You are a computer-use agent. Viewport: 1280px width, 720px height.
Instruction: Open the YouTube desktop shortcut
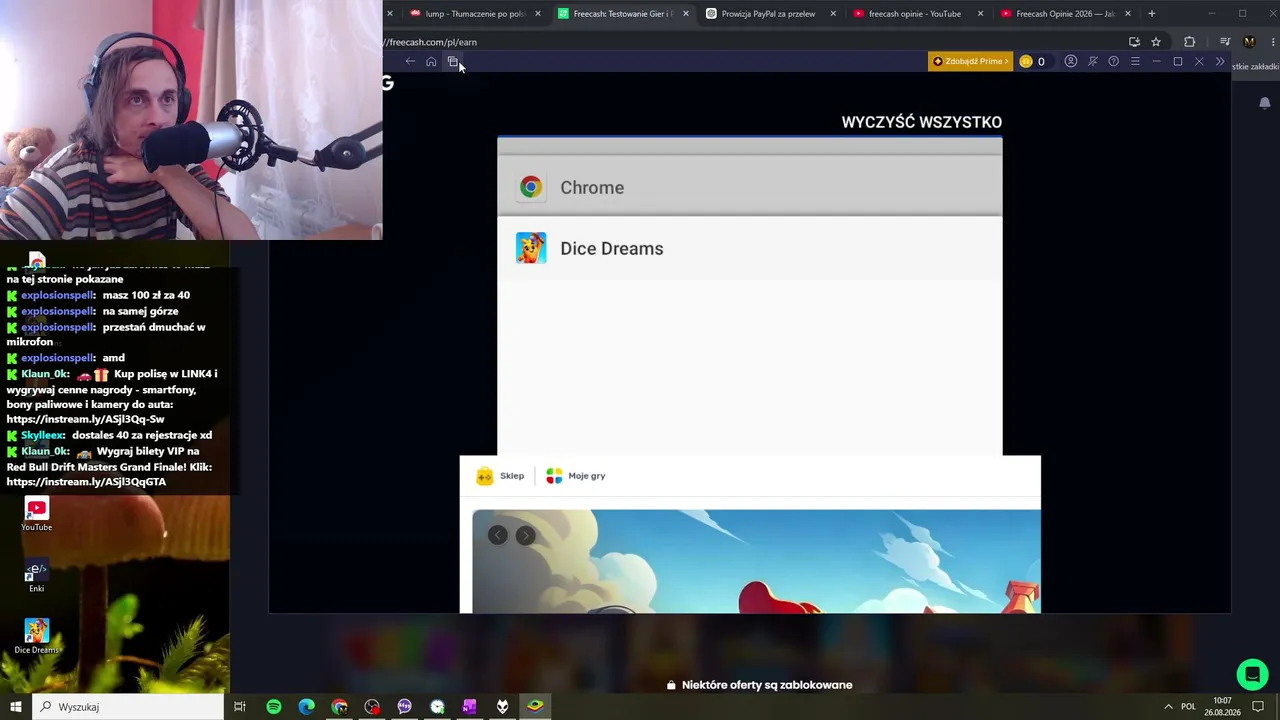[37, 515]
